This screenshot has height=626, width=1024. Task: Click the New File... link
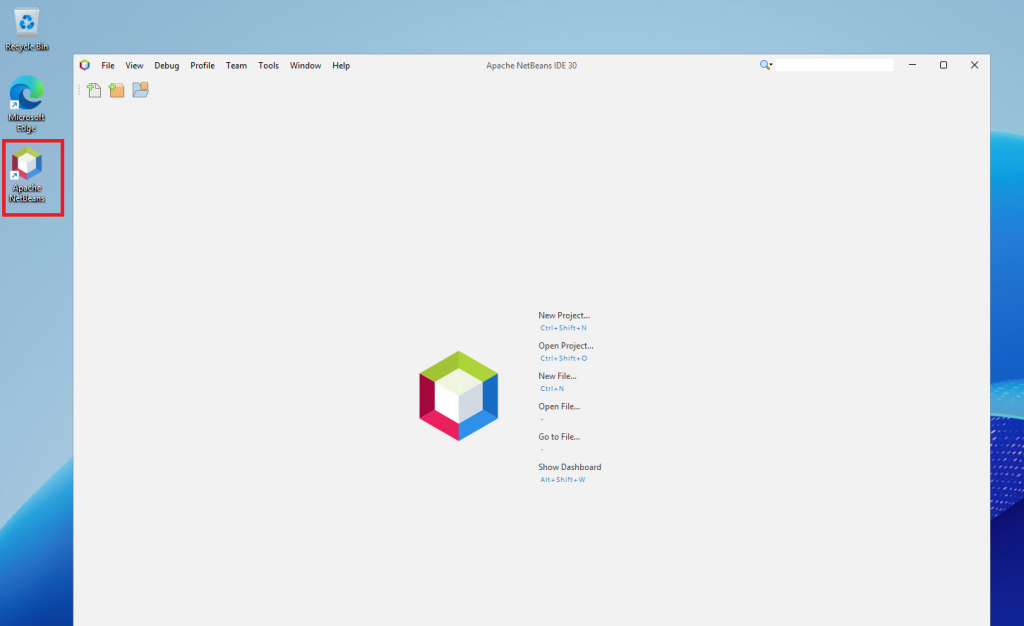click(557, 376)
